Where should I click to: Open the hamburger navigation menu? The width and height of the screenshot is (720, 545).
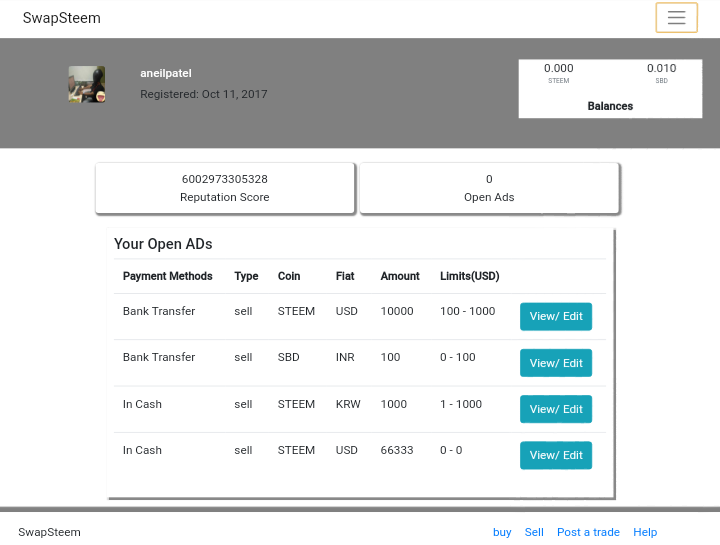point(676,18)
